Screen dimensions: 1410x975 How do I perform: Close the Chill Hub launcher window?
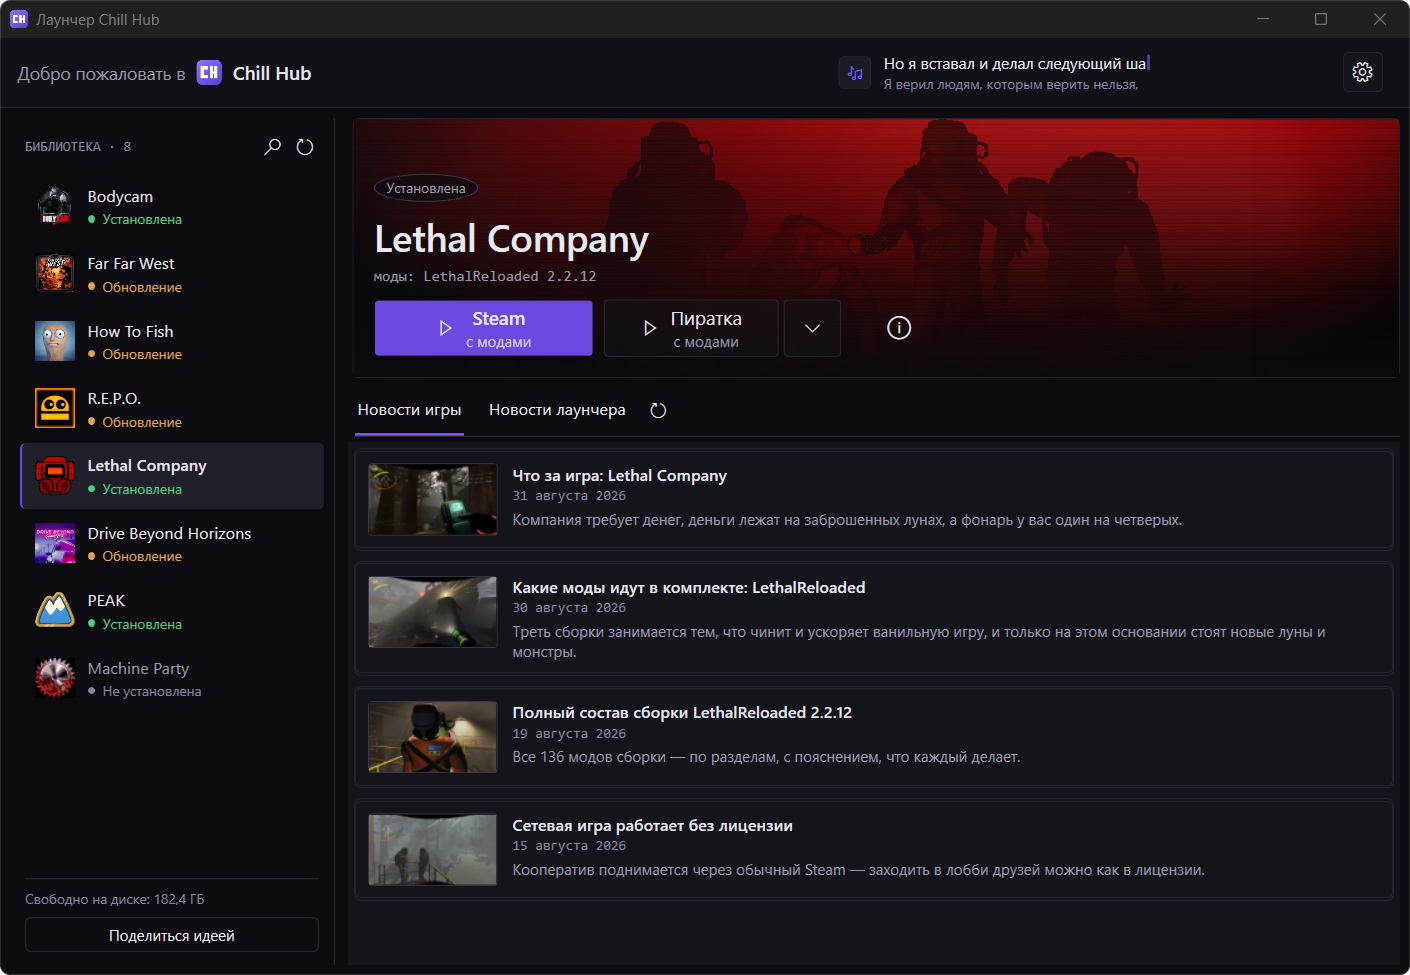[x=1380, y=19]
